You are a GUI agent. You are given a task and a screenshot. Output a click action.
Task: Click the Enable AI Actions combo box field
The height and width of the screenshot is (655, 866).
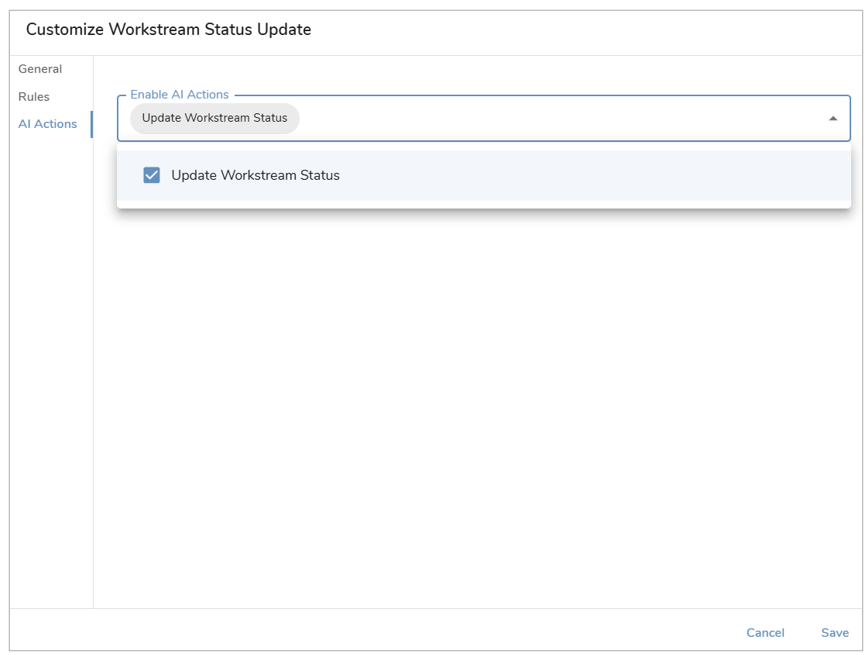pos(483,118)
